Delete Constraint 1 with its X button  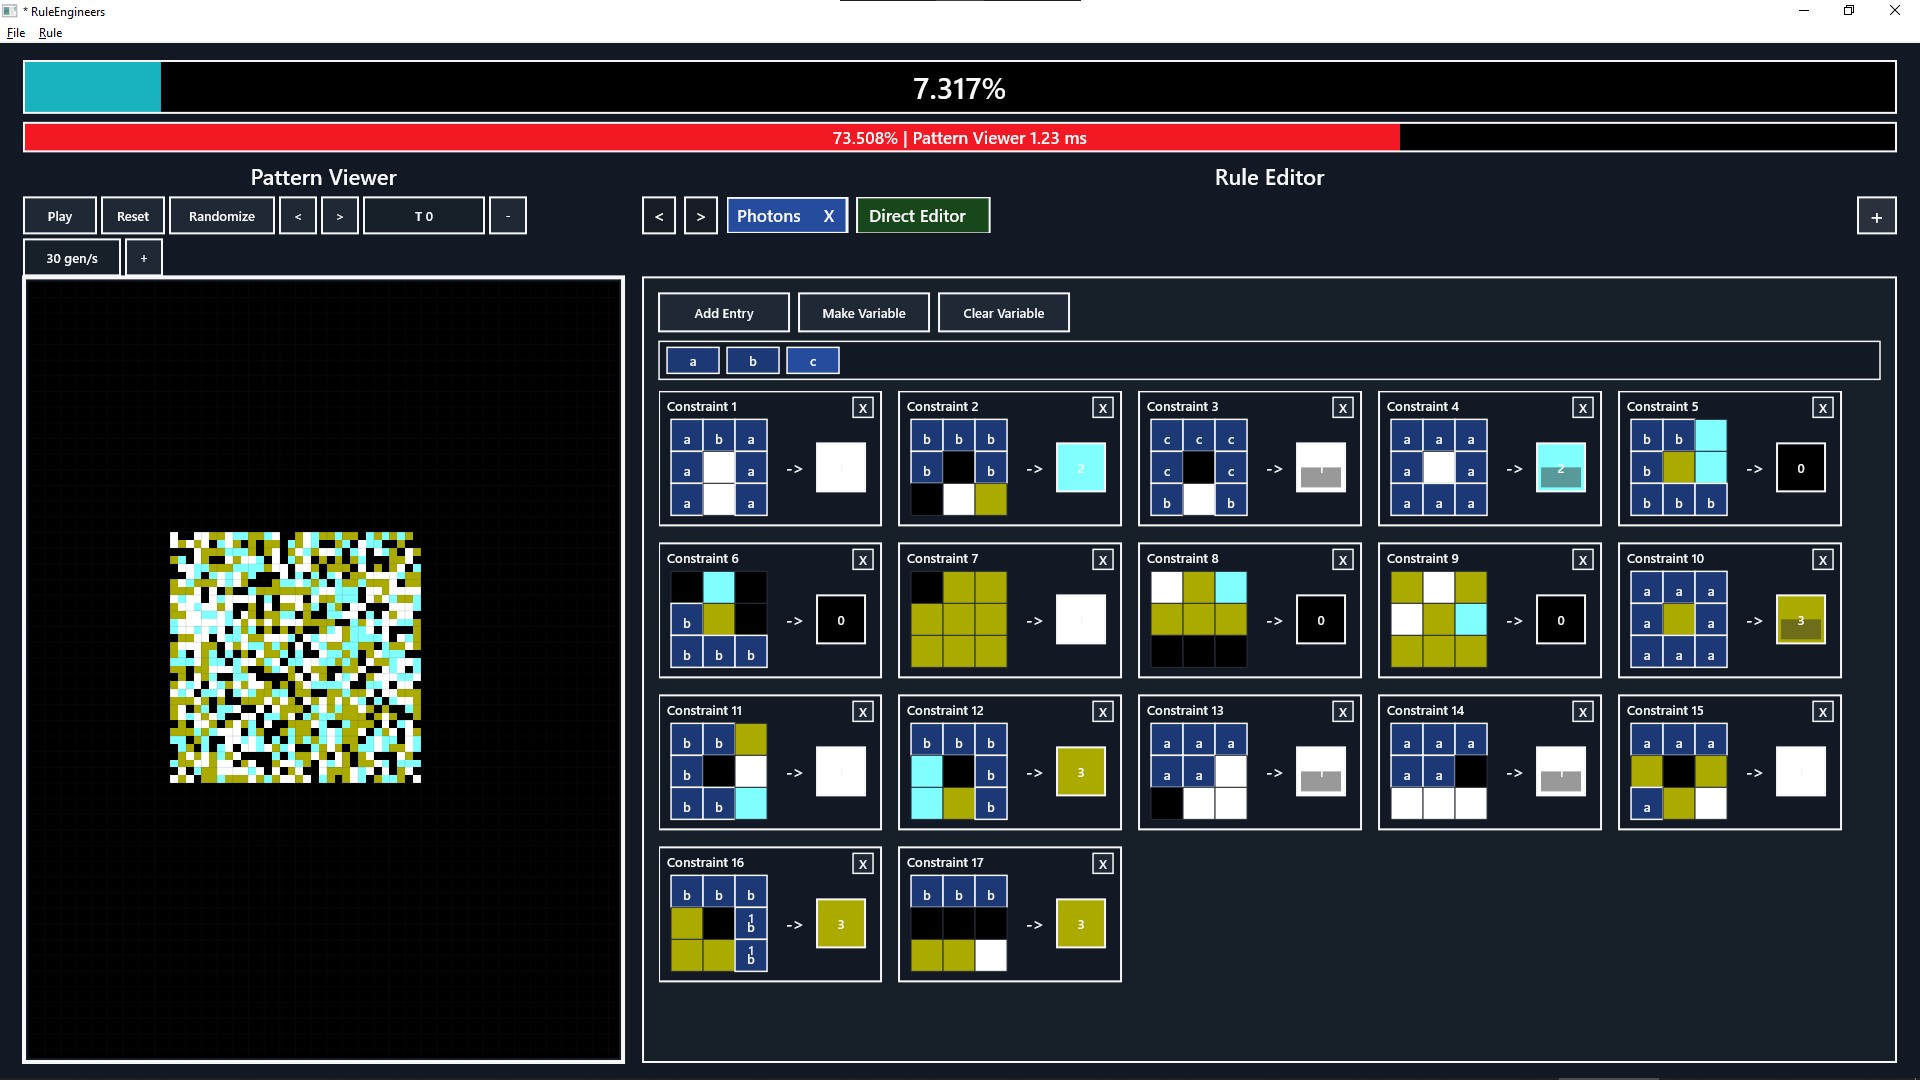point(862,407)
